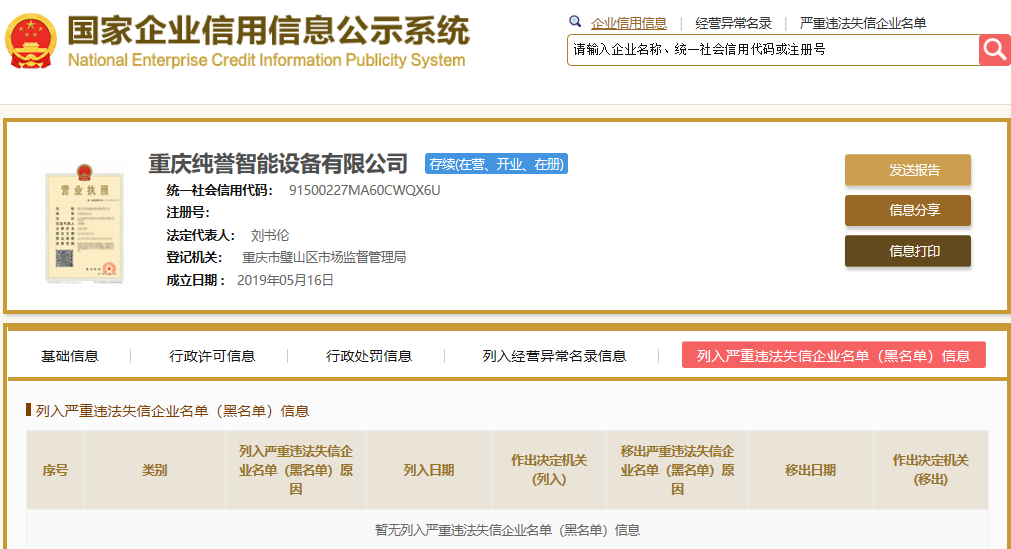Click the 移出严重违法失信企业名单（黑名单）原因 column header
Viewport: 1011px width, 549px height.
pos(677,470)
